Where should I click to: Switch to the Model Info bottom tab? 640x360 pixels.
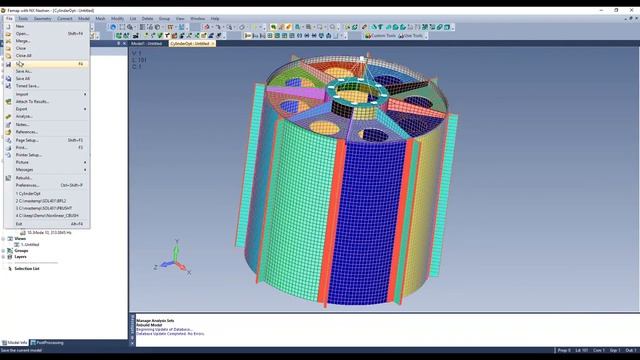pos(15,343)
